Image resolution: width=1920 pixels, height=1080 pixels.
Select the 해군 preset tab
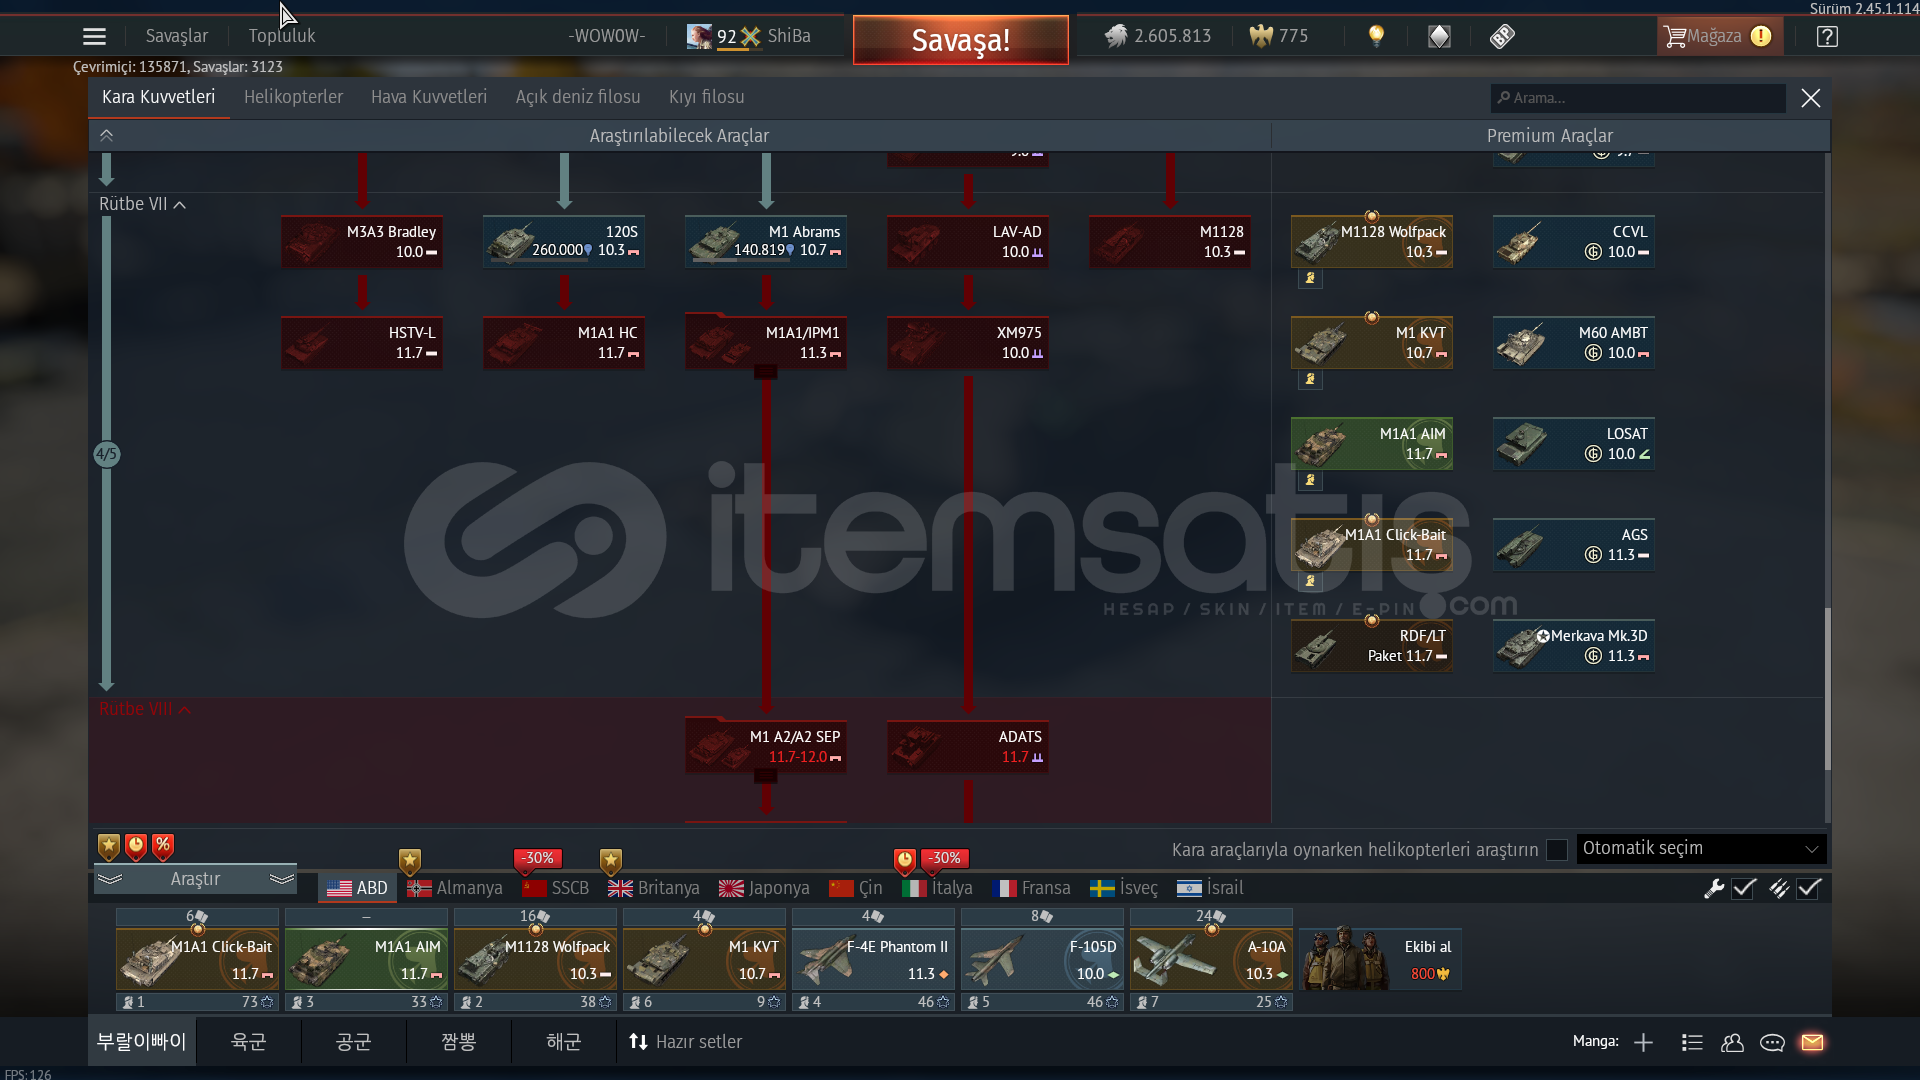(563, 1042)
